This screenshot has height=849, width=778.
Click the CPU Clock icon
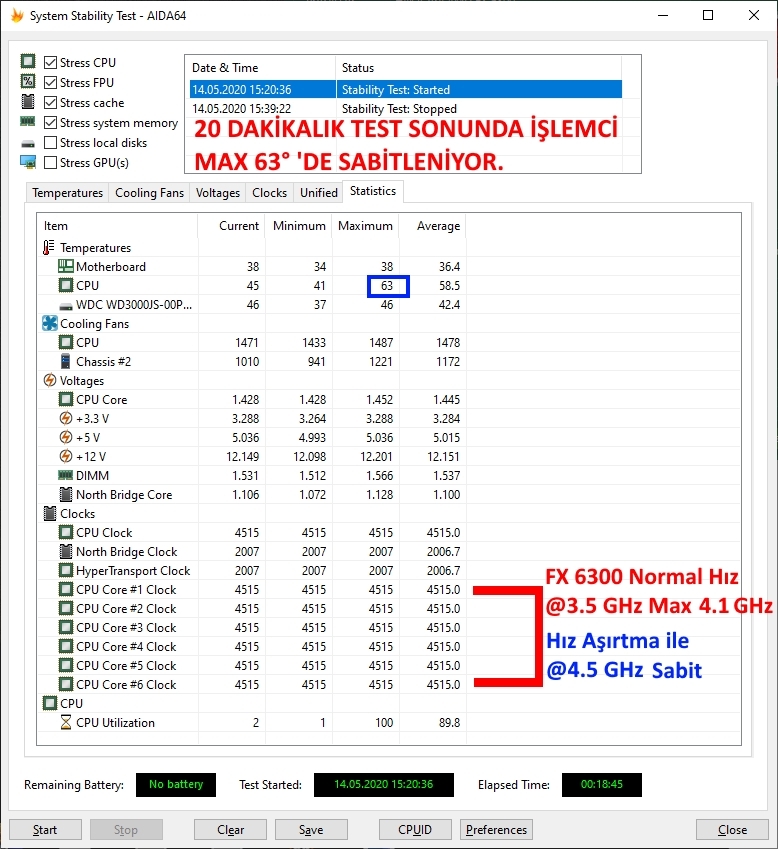click(x=66, y=532)
